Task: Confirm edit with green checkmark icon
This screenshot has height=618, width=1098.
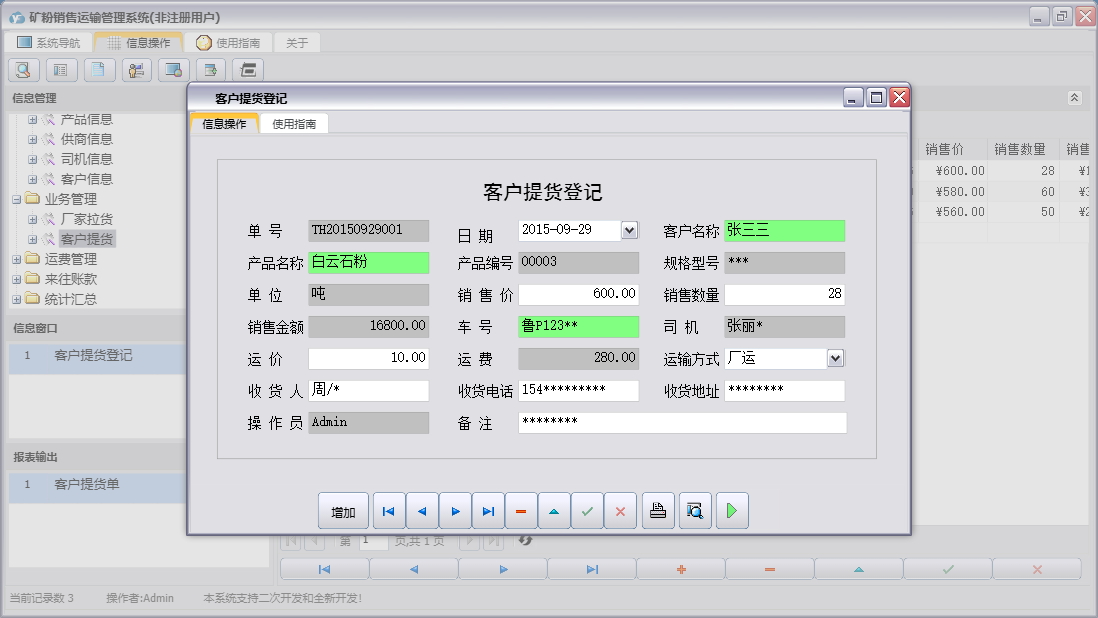Action: point(587,511)
